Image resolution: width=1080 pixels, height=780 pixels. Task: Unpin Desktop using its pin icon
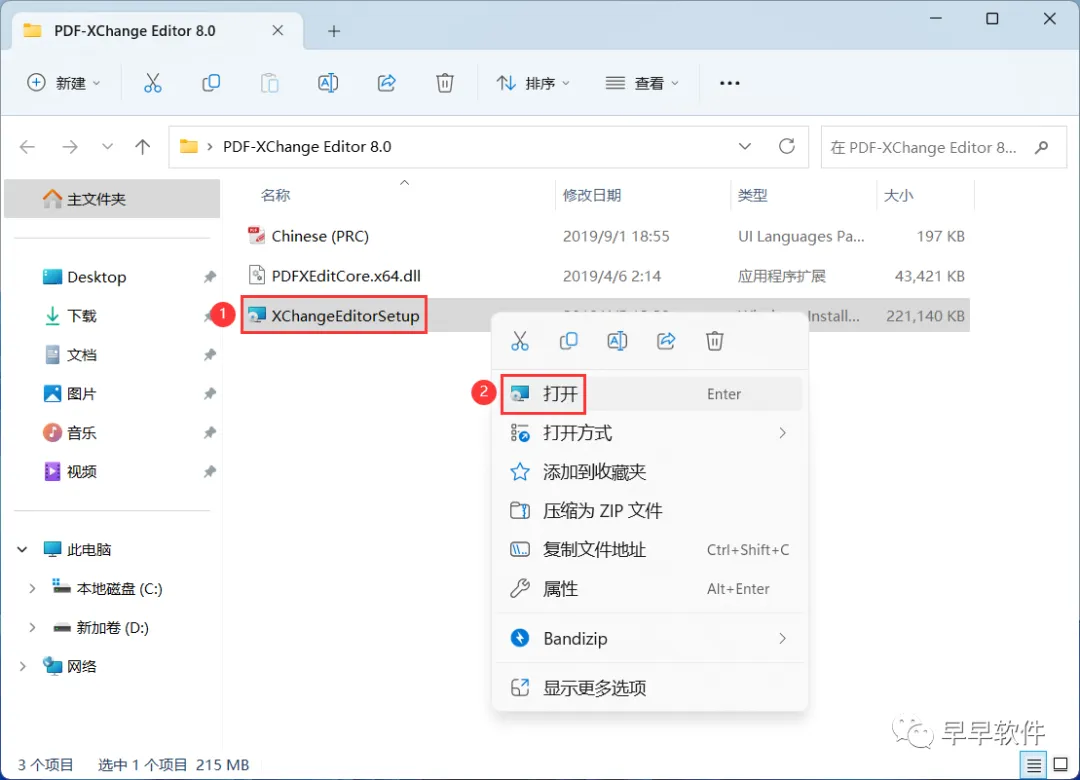(209, 277)
